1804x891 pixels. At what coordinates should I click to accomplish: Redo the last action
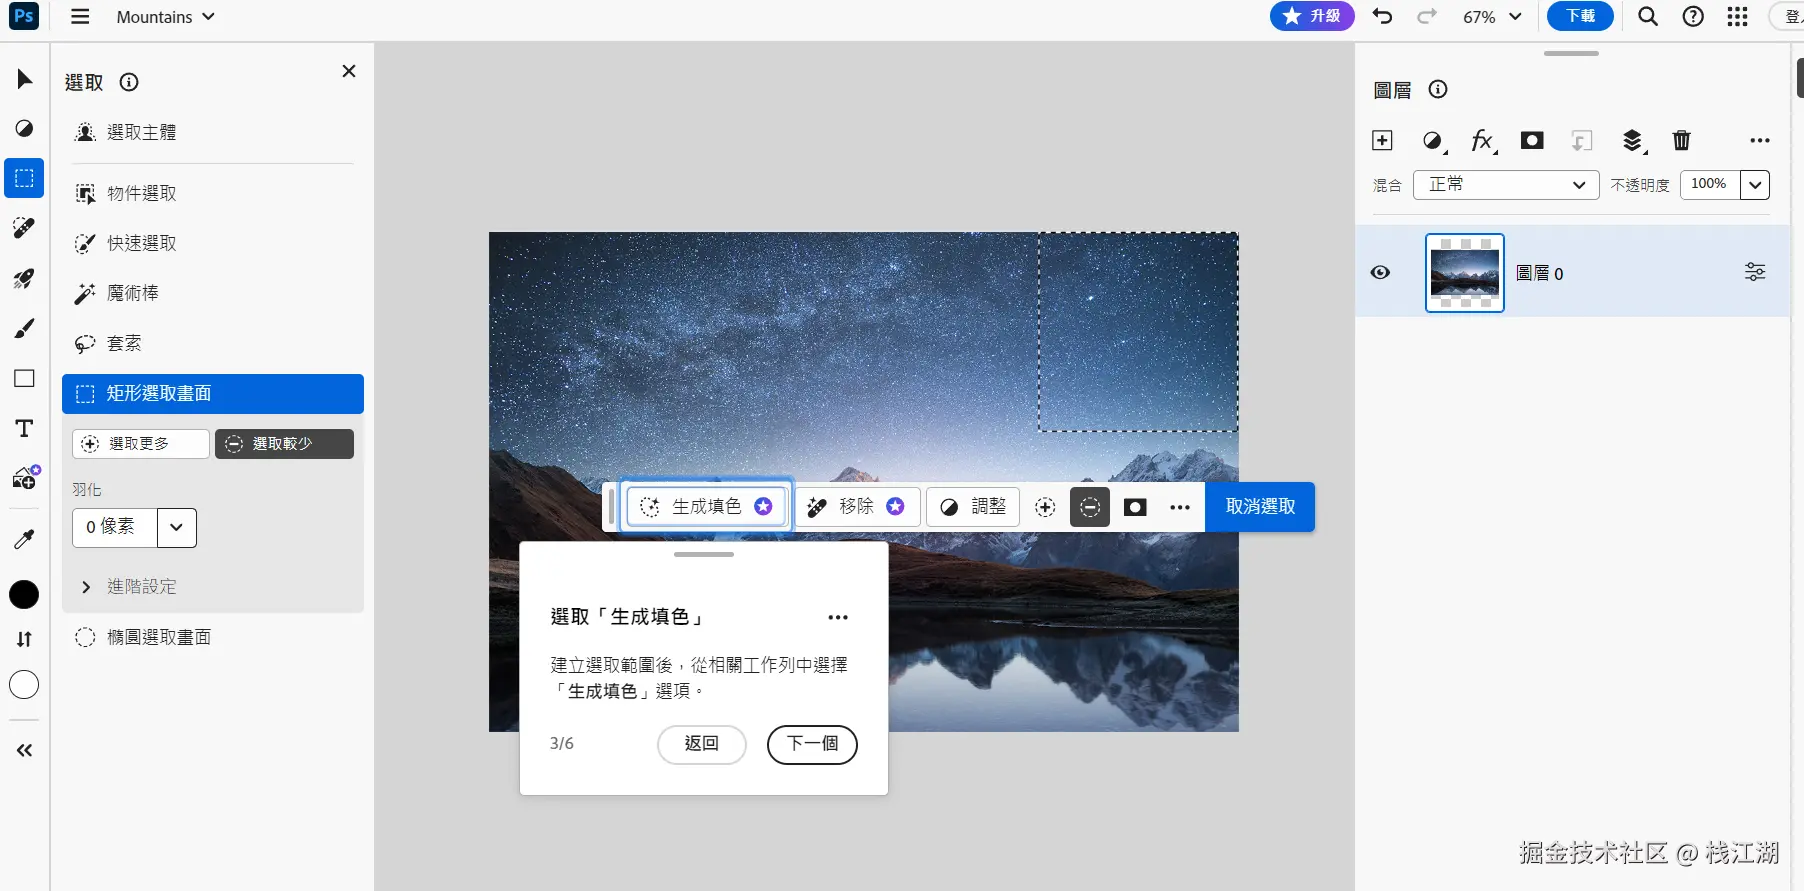1427,16
